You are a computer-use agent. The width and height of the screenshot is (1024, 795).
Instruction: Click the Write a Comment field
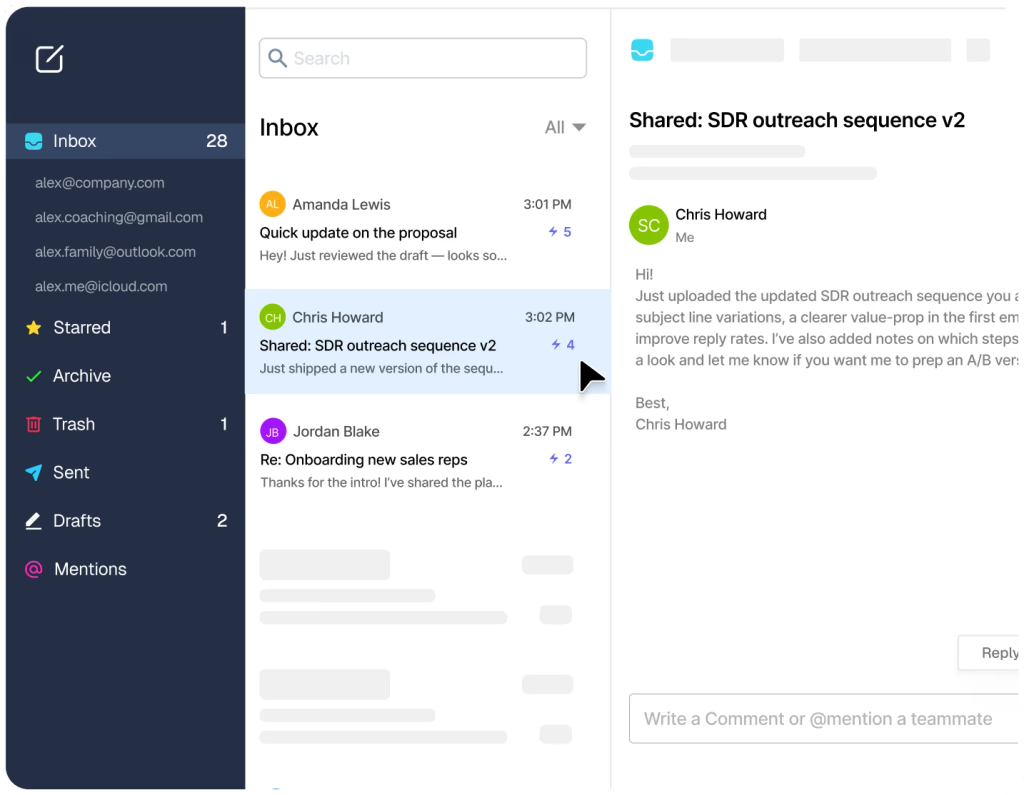[824, 719]
